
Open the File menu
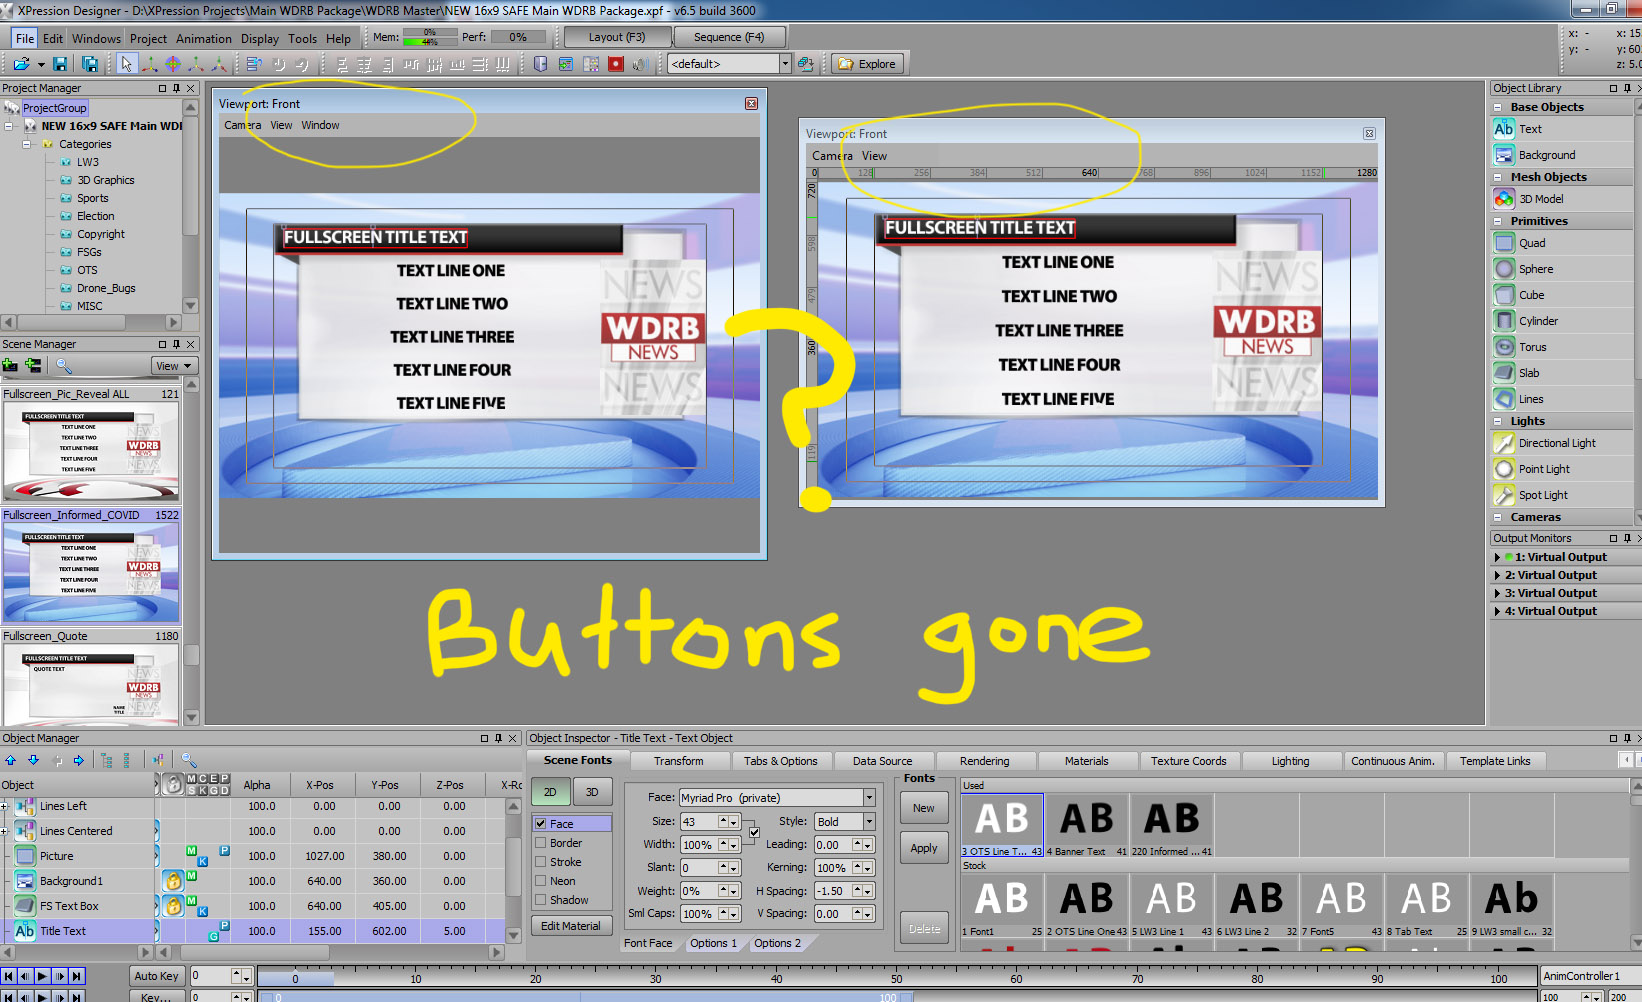click(x=25, y=38)
